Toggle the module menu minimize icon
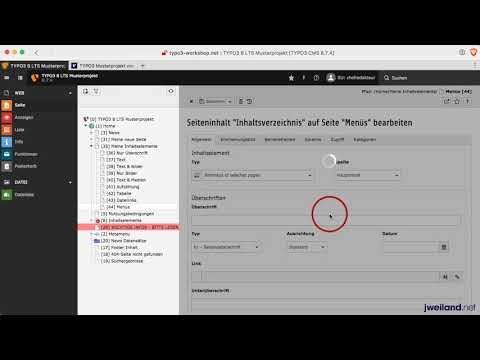Screen dimensions: 480x360 pyautogui.click(x=7, y=78)
